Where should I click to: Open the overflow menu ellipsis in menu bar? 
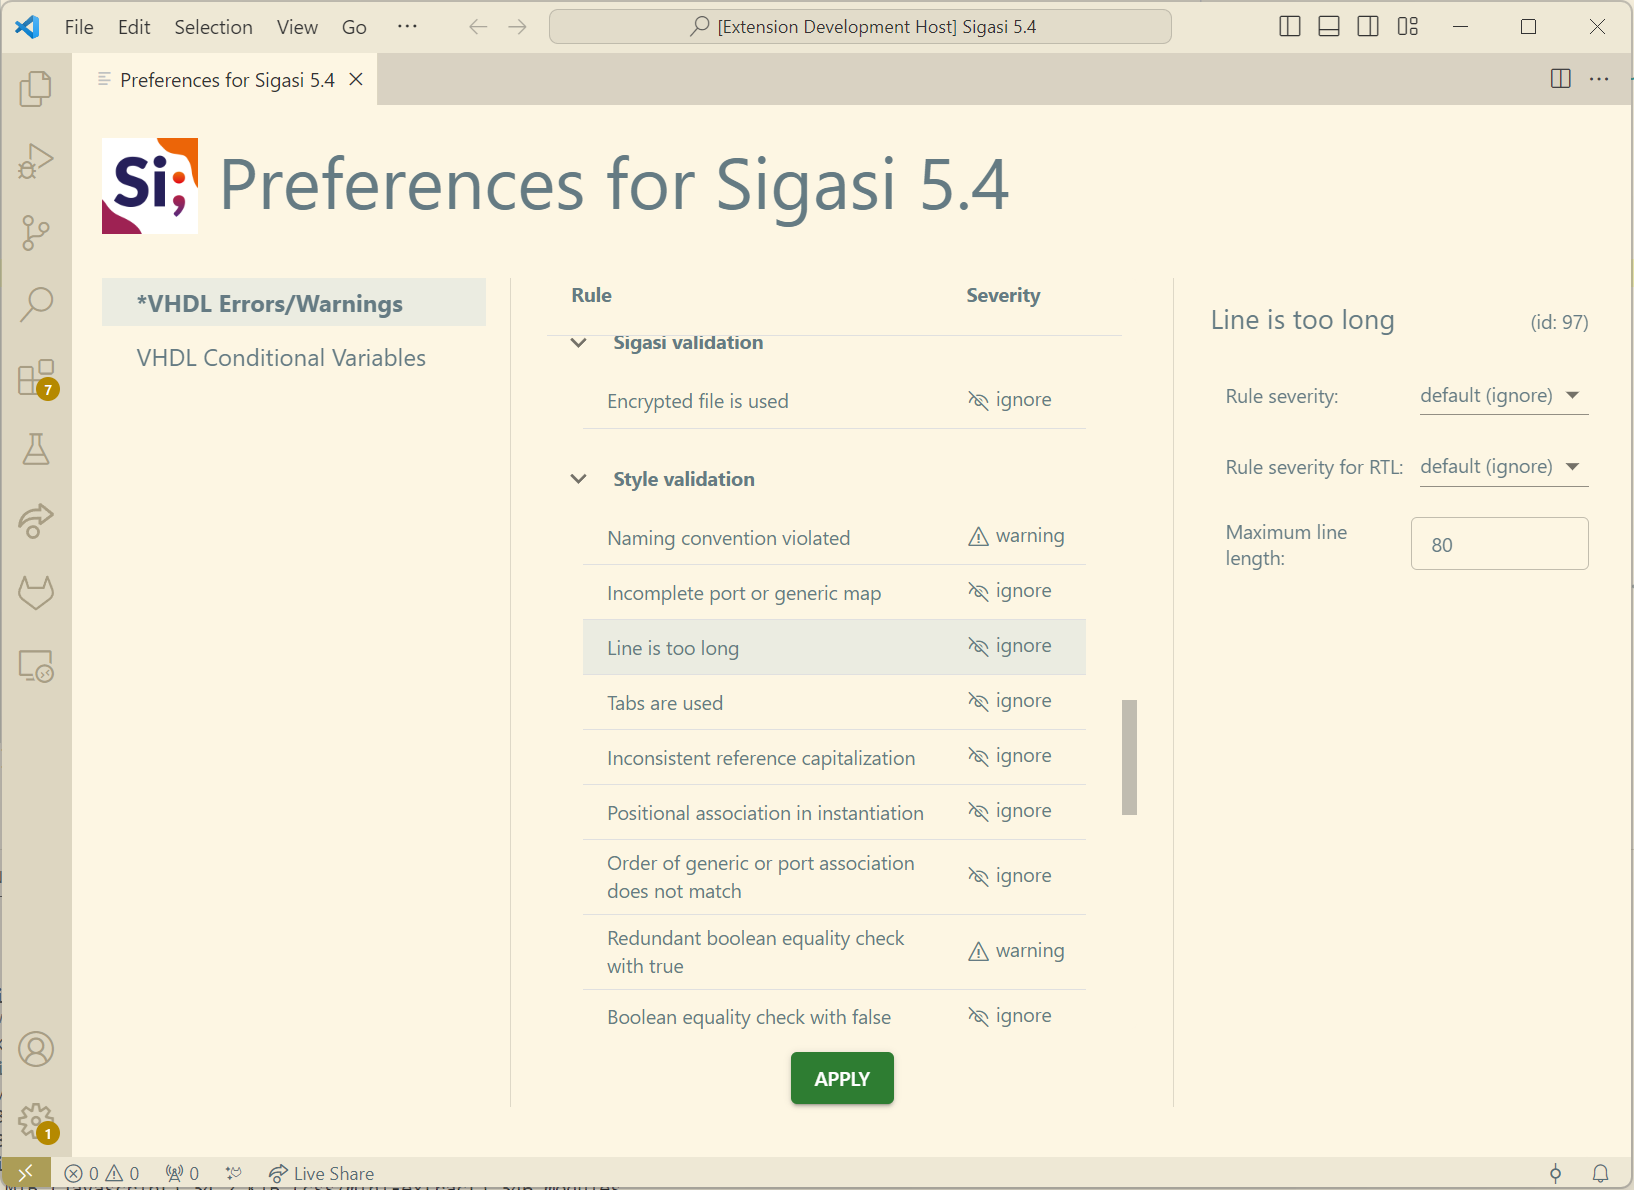coord(407,27)
